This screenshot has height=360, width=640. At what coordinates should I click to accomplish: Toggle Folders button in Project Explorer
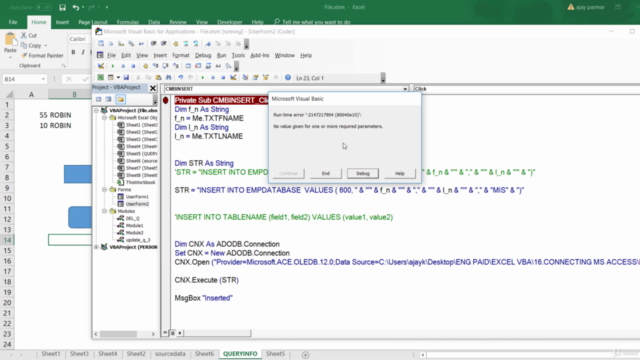pos(120,99)
